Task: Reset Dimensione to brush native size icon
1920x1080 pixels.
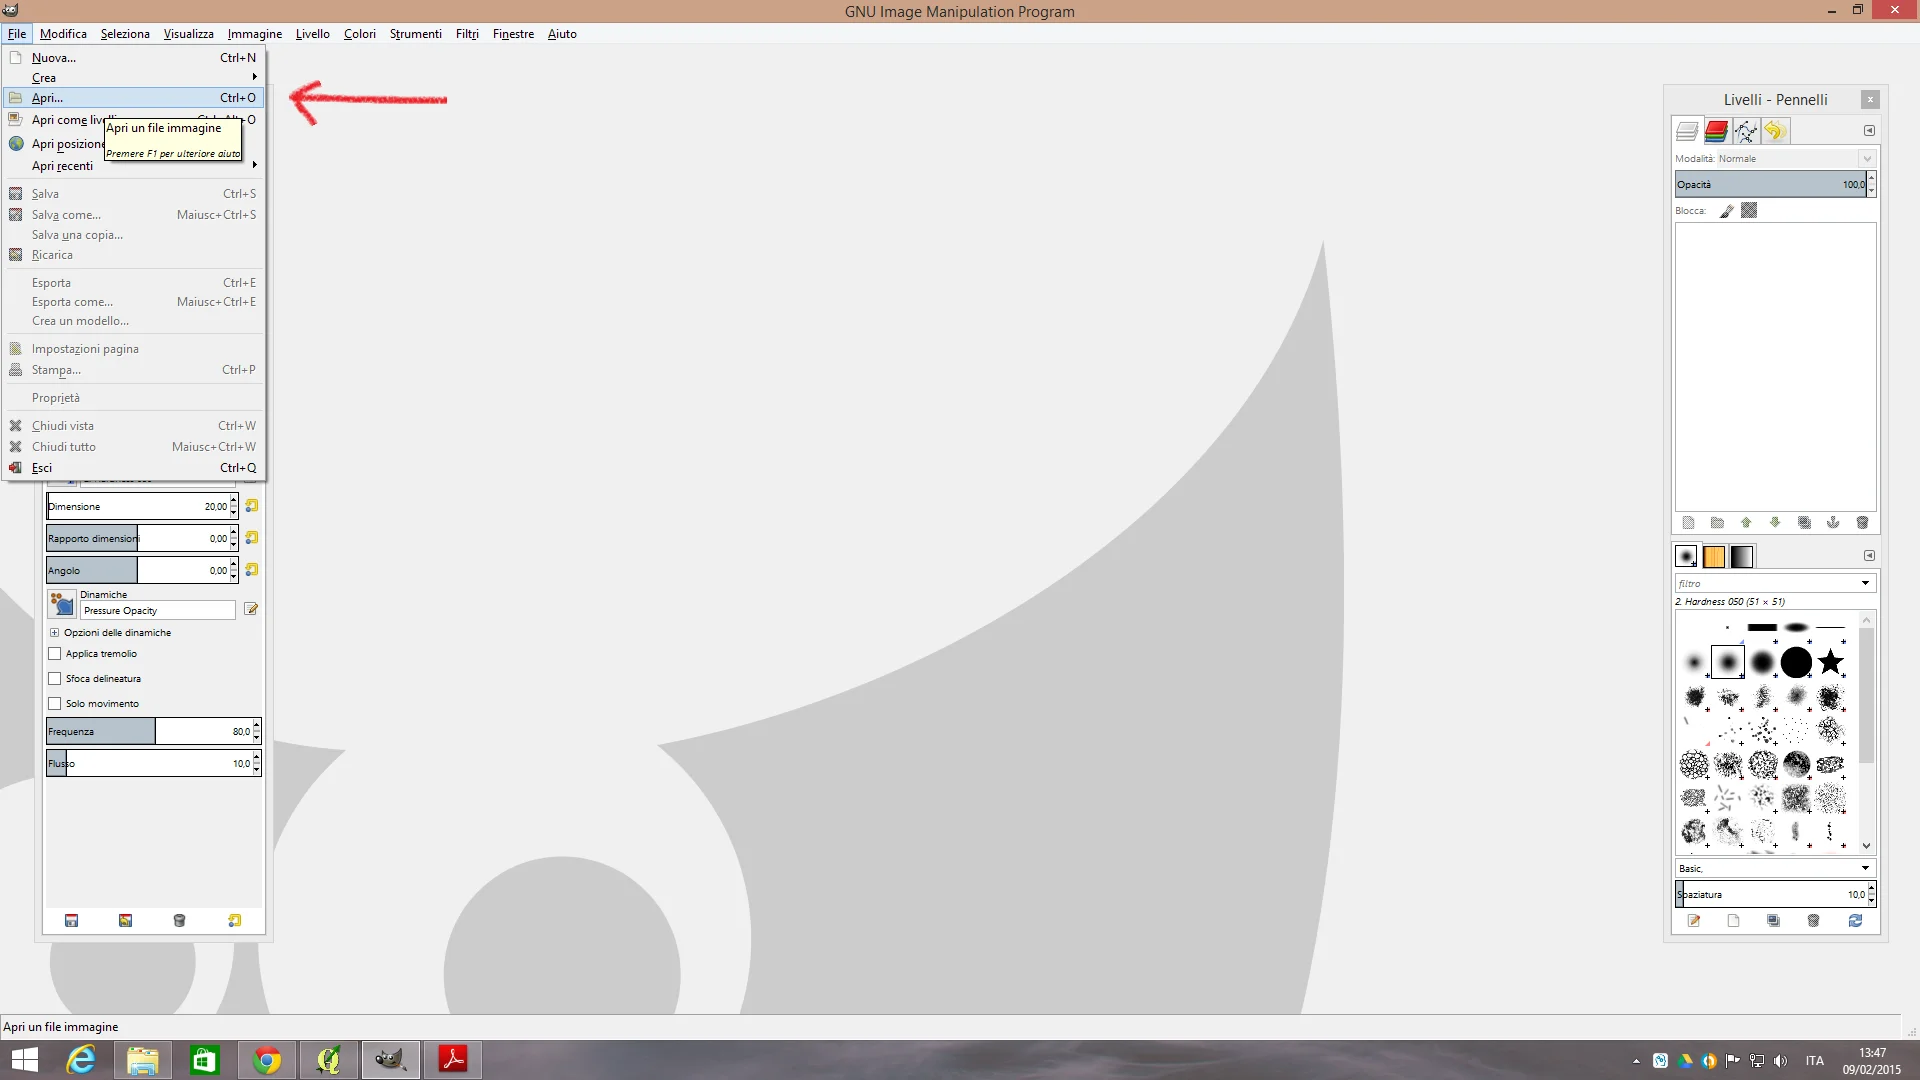Action: coord(252,506)
